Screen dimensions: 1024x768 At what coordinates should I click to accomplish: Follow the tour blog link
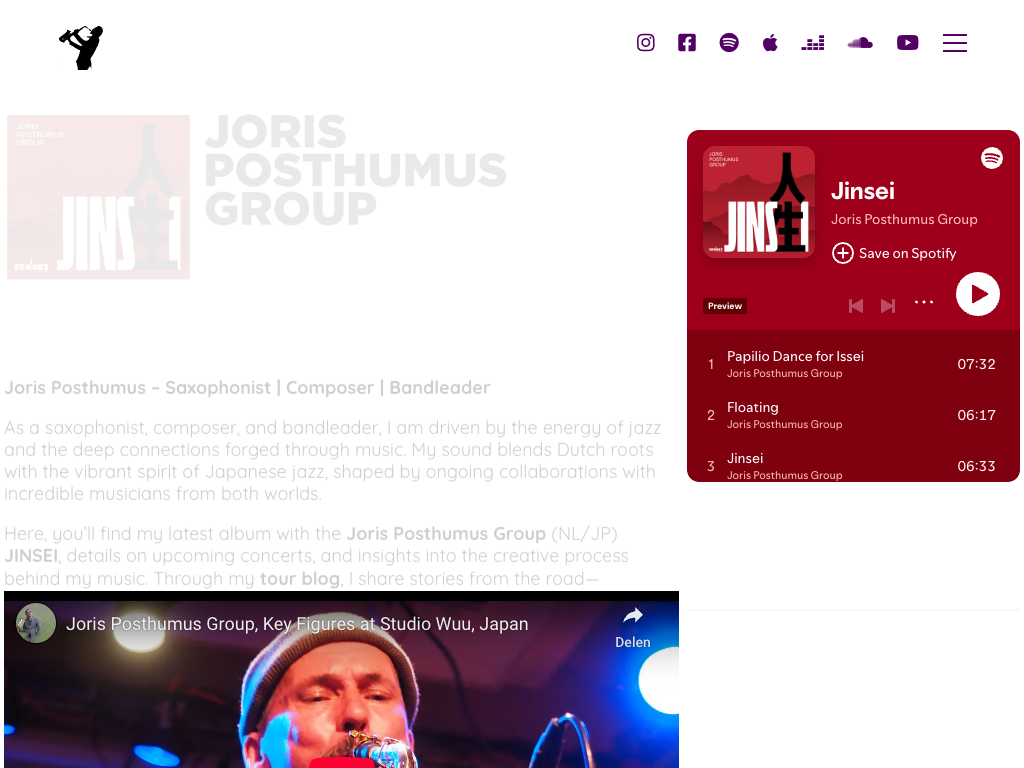(x=300, y=579)
